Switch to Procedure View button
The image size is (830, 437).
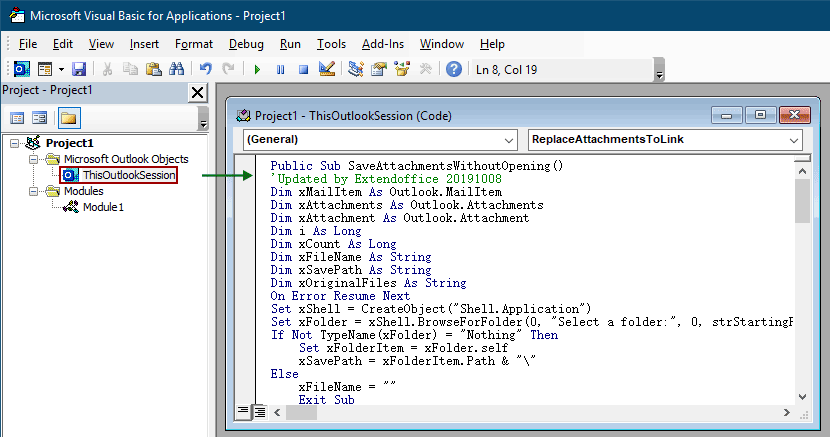243,411
